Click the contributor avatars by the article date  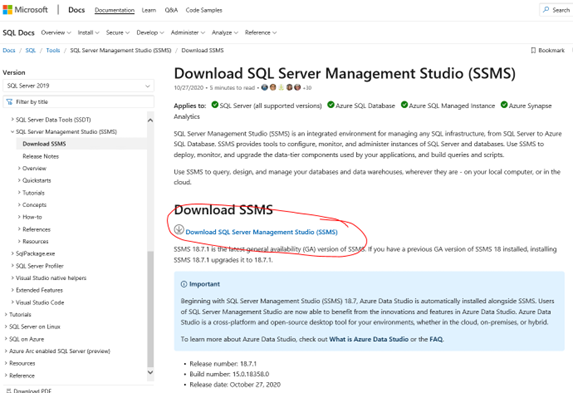coord(281,87)
